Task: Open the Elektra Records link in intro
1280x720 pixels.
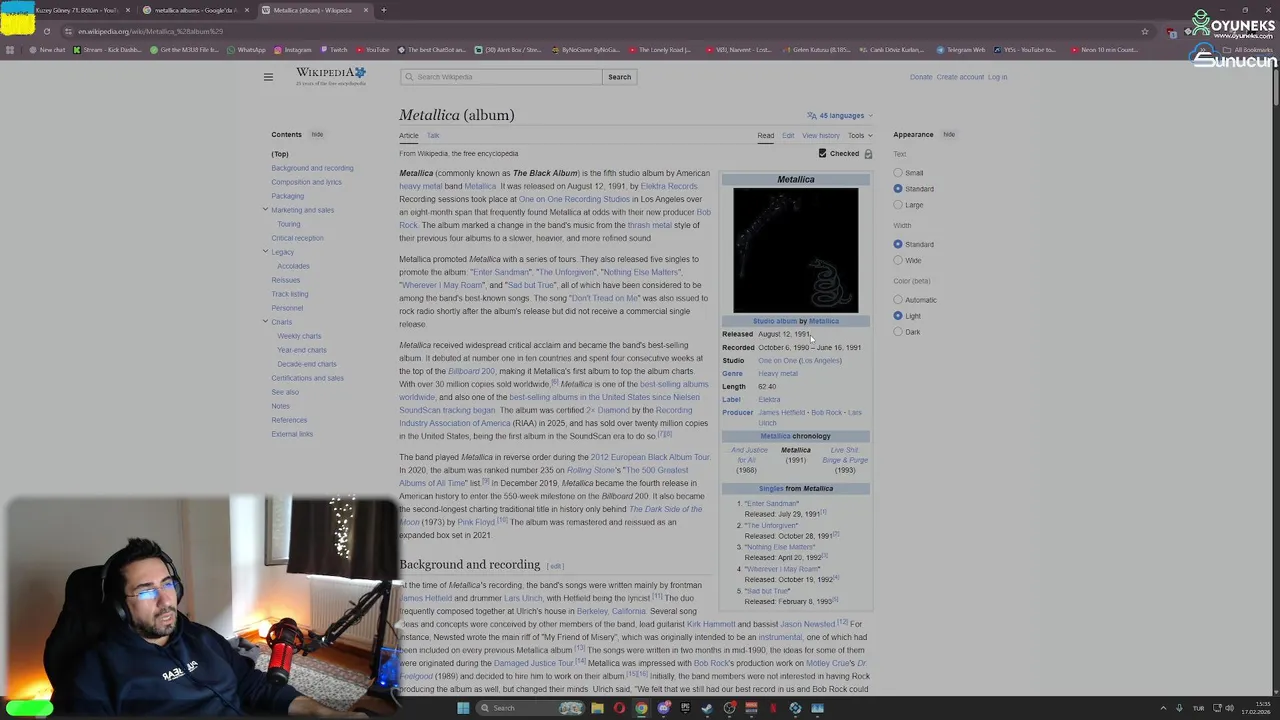Action: (669, 186)
